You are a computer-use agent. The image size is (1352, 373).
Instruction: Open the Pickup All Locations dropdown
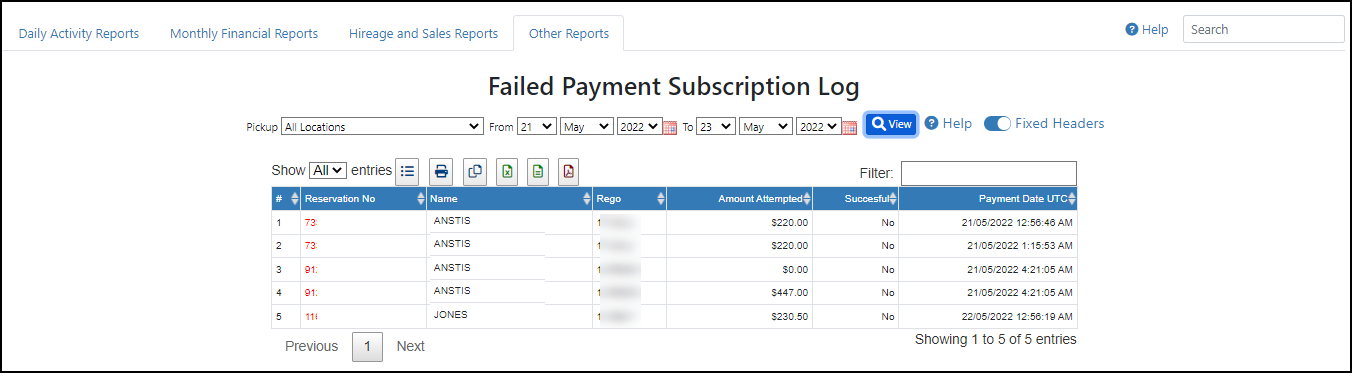(x=382, y=127)
